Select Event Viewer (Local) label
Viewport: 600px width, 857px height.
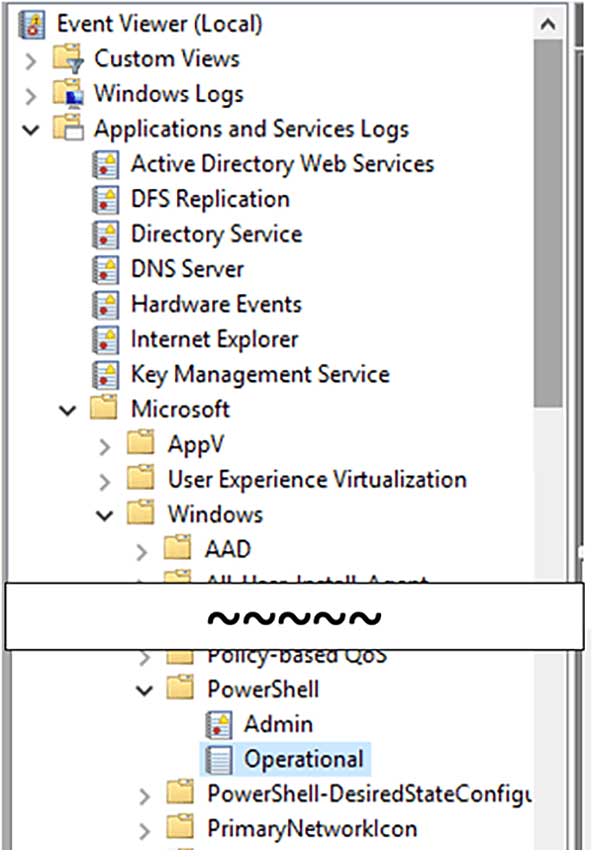click(x=160, y=24)
